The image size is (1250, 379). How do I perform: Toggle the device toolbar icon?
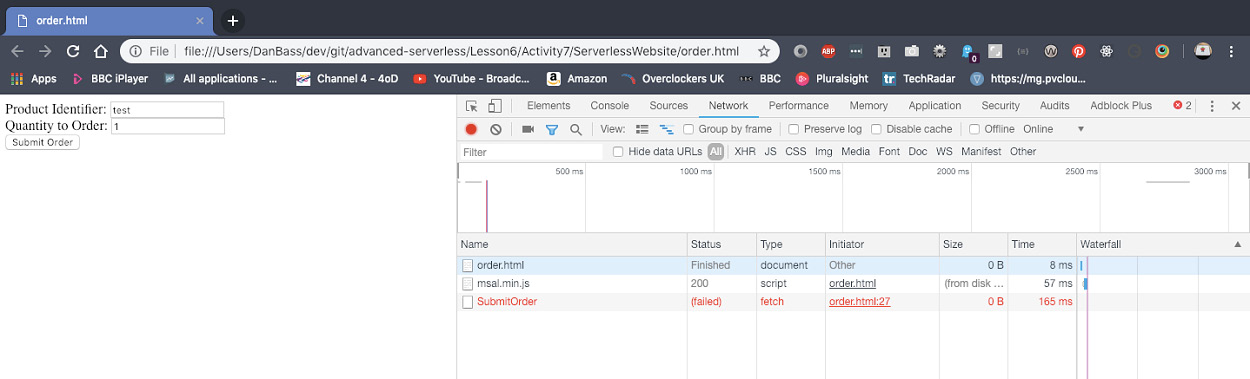coord(494,106)
